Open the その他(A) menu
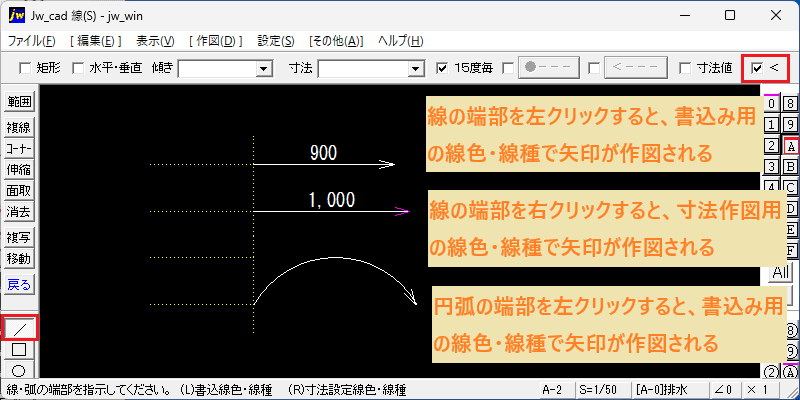Screen dimensions: 800x400 [336, 41]
